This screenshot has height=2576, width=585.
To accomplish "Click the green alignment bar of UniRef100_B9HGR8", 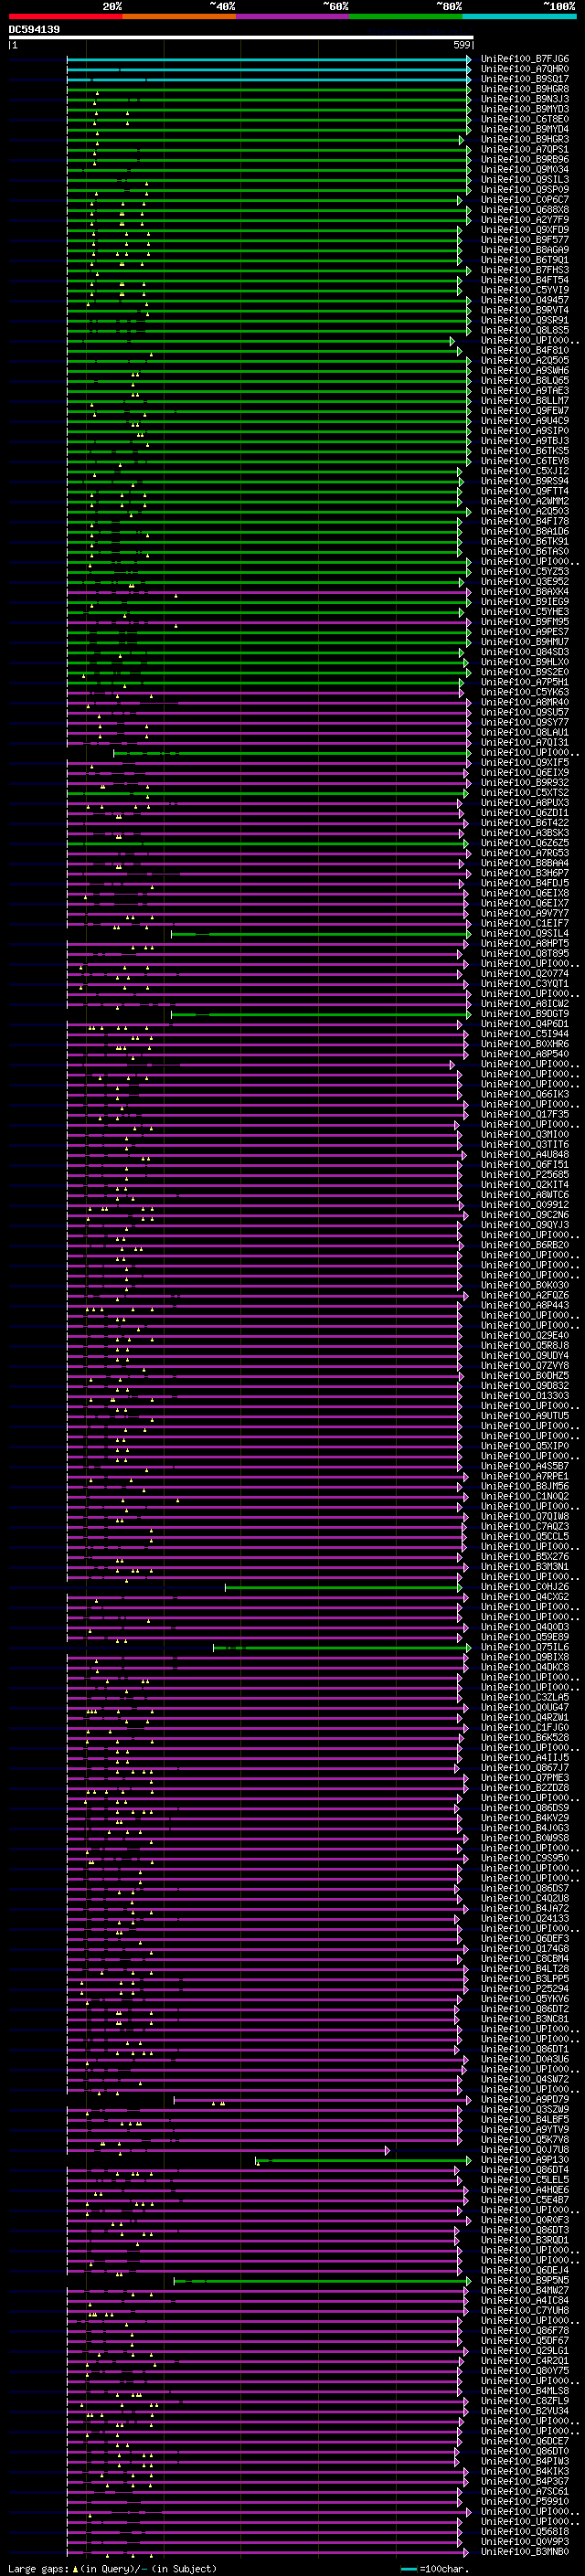I will coord(267,89).
